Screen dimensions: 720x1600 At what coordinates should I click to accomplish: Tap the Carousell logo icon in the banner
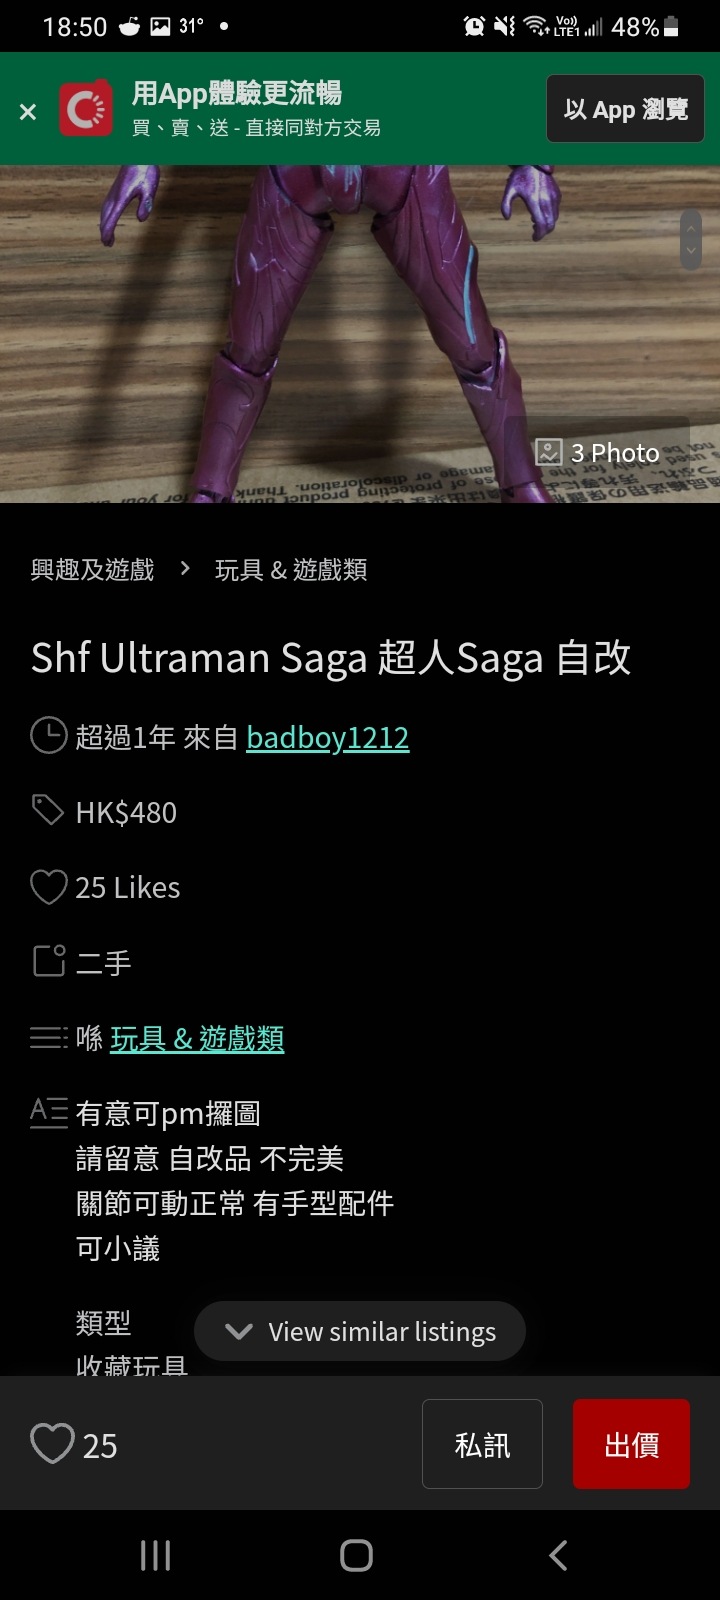(x=86, y=109)
